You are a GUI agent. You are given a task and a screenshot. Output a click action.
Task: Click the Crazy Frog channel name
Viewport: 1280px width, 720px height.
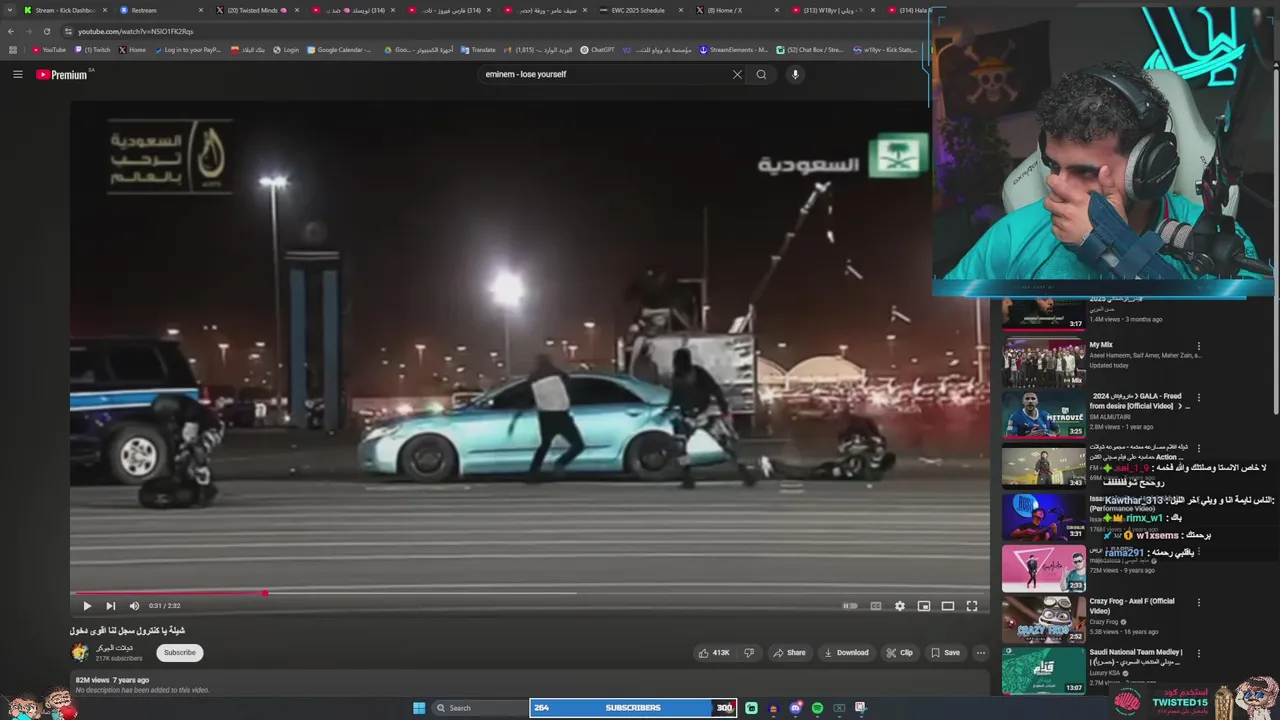coord(1104,622)
